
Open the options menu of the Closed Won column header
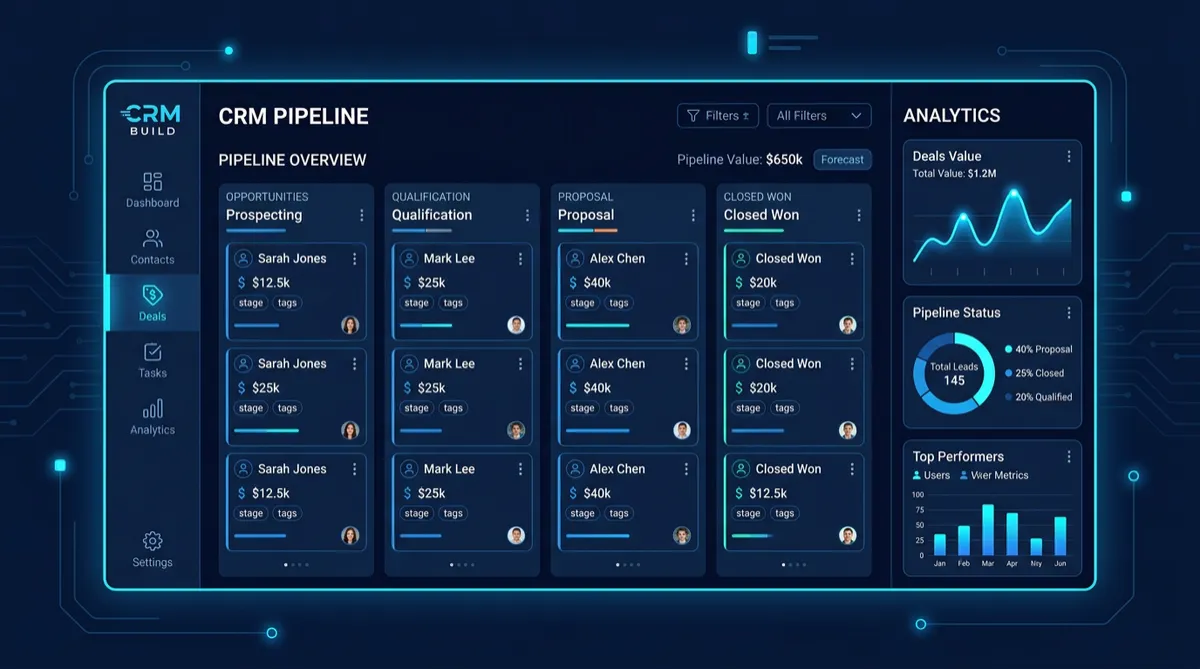click(859, 215)
